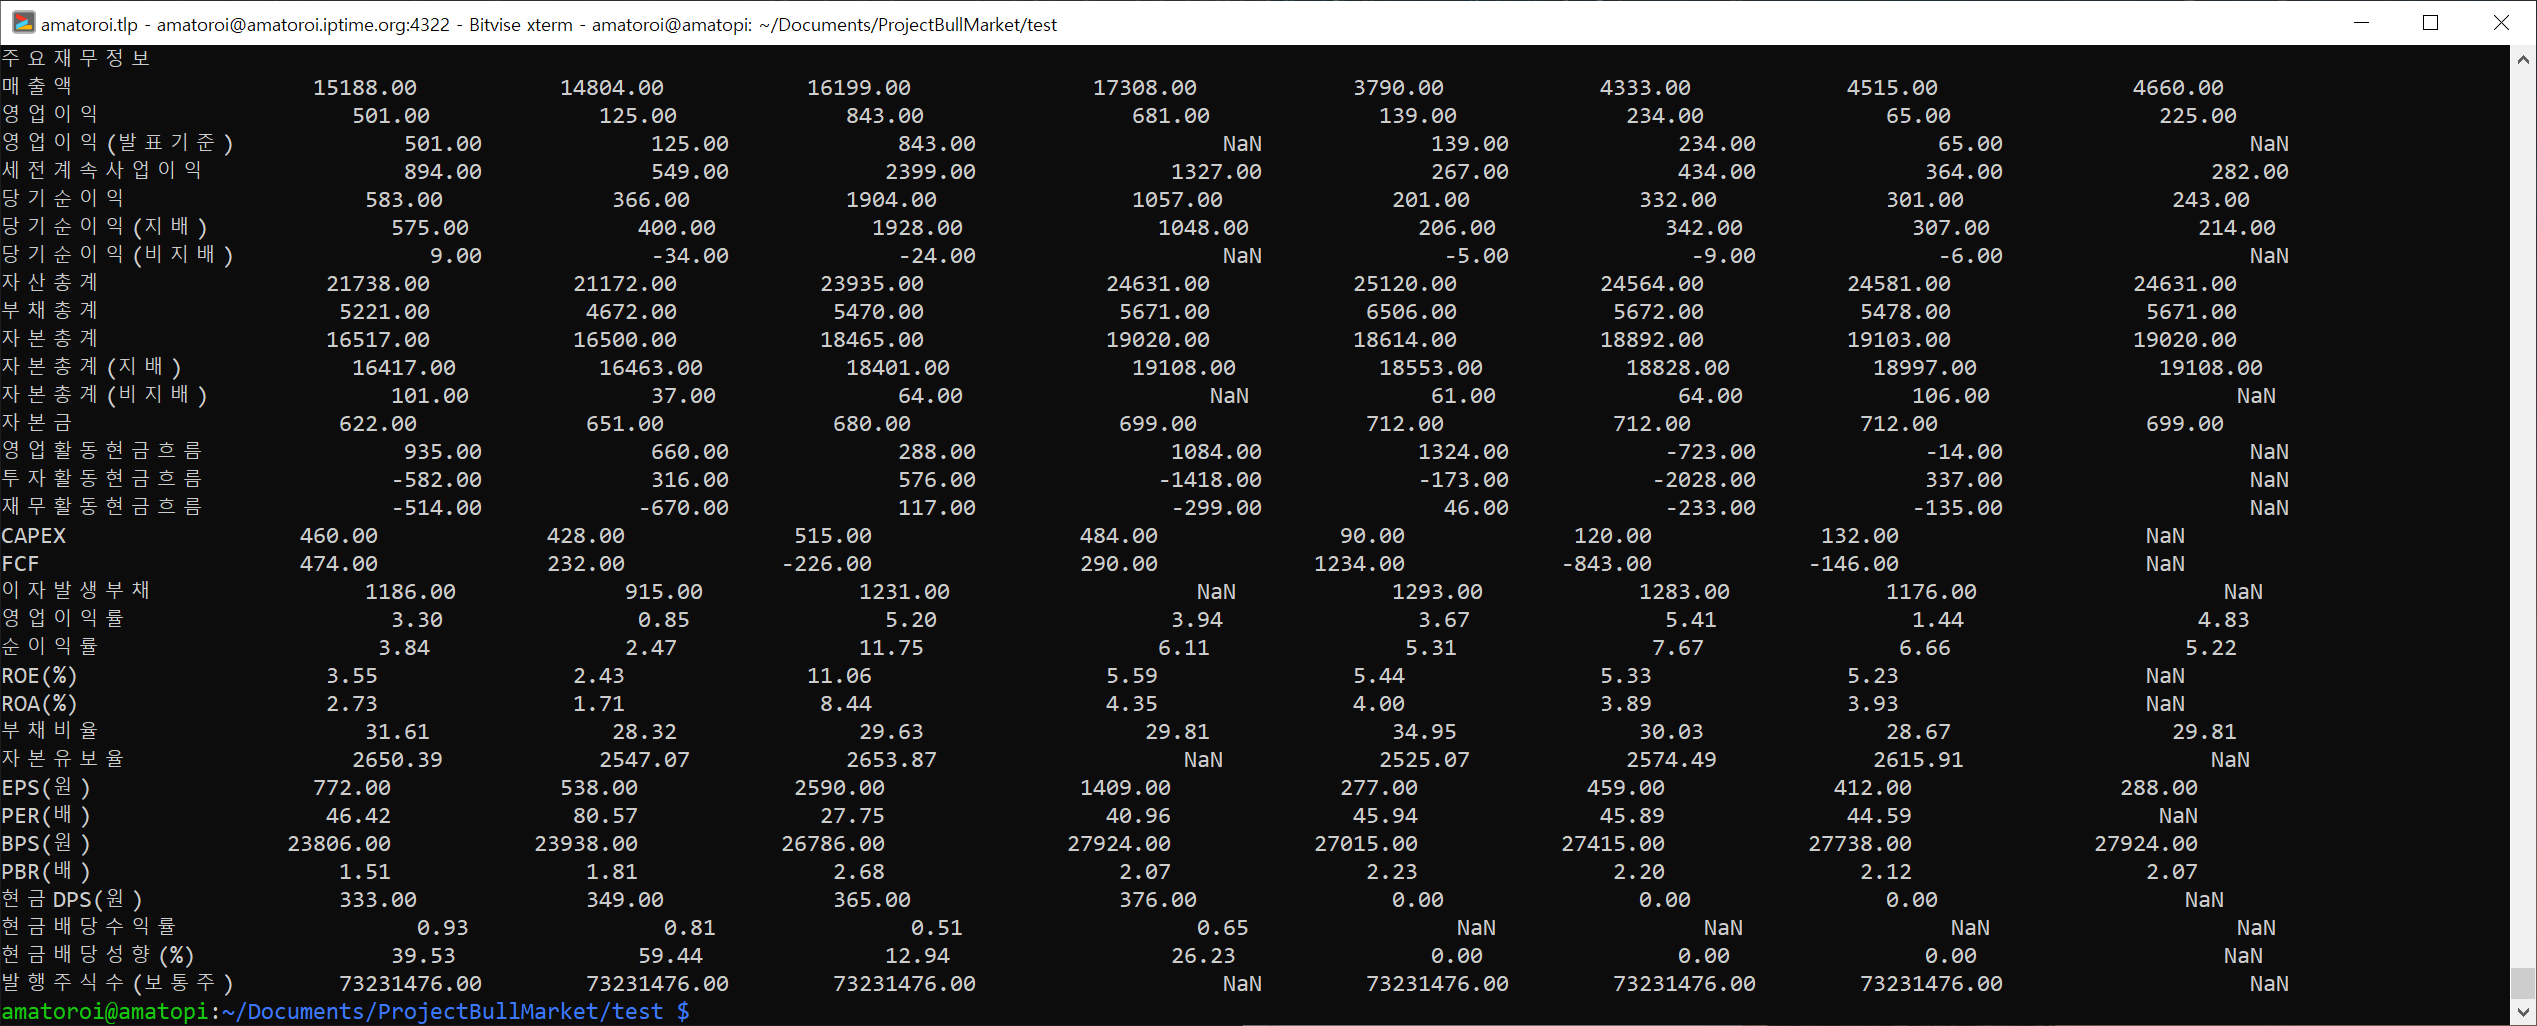
Task: Click the 주요재무정보 header line
Action: pyautogui.click(x=76, y=58)
